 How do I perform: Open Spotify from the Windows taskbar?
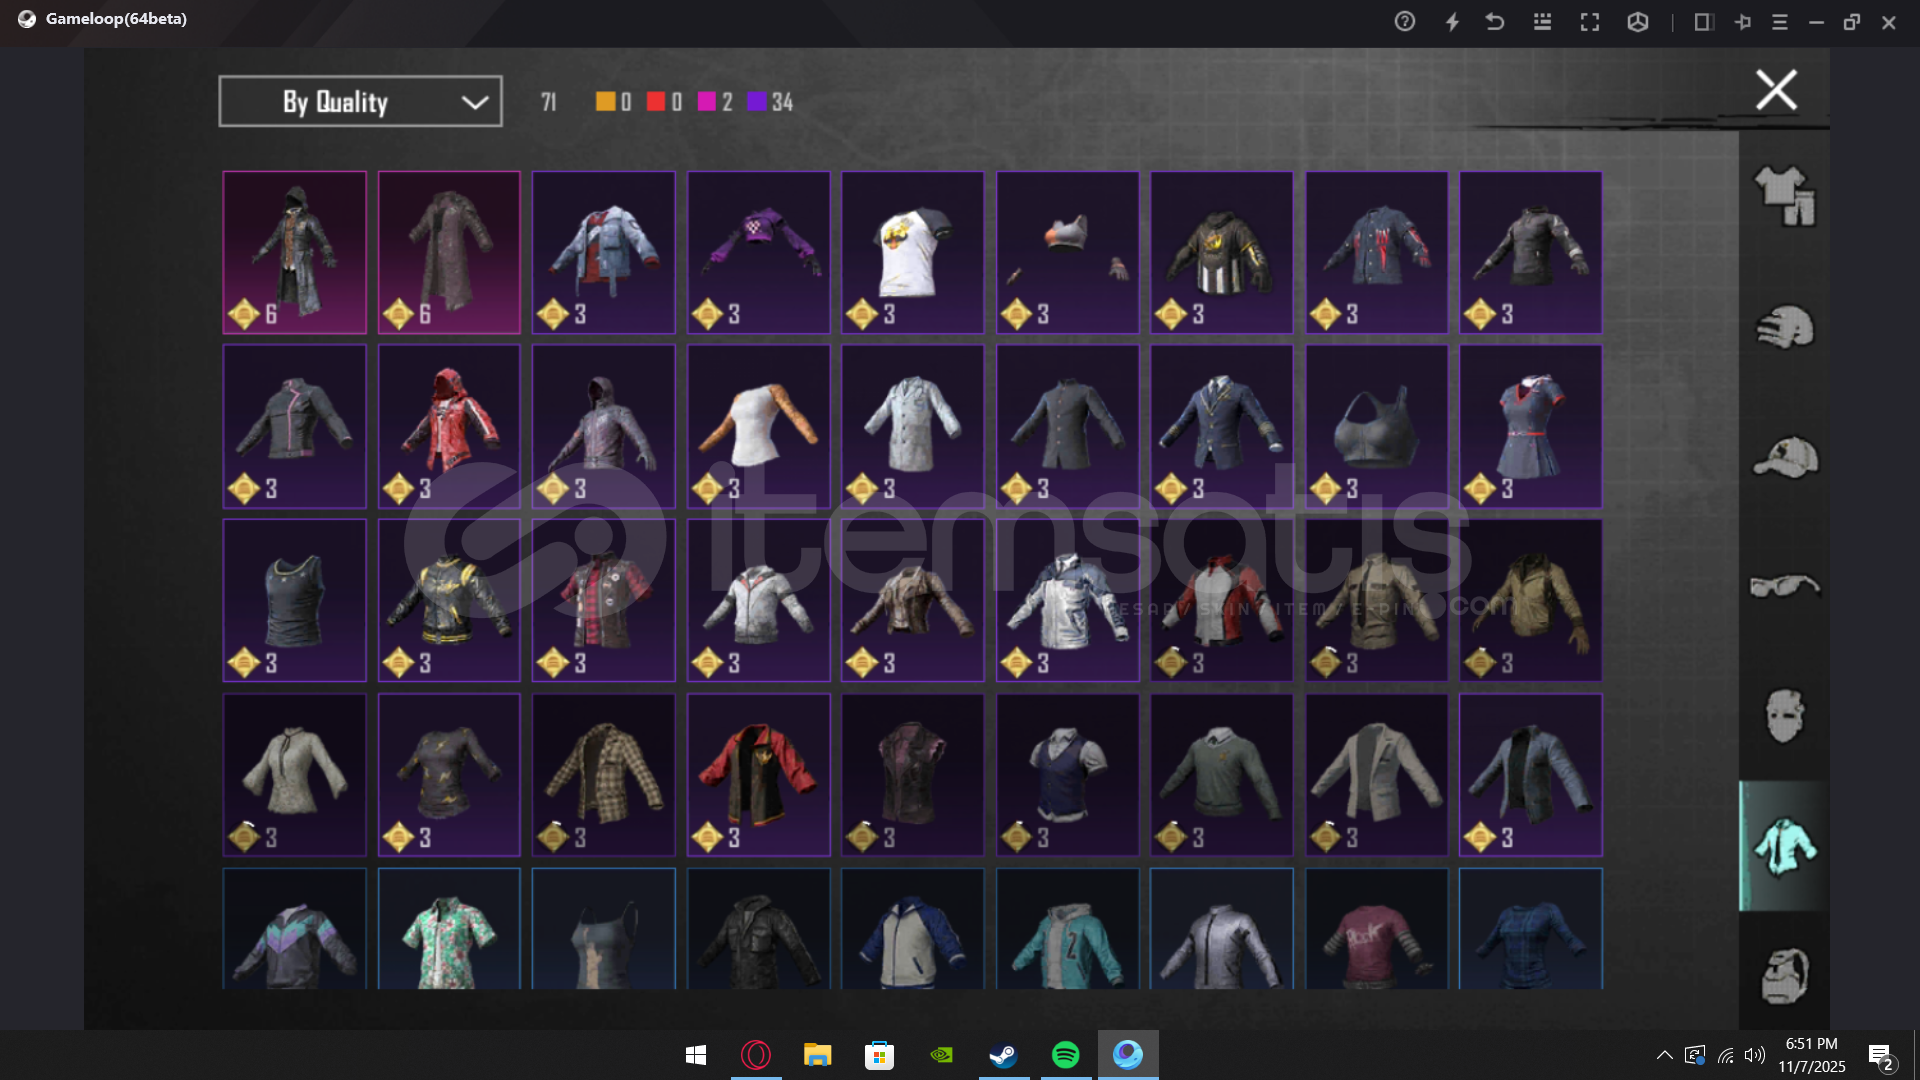pos(1066,1055)
